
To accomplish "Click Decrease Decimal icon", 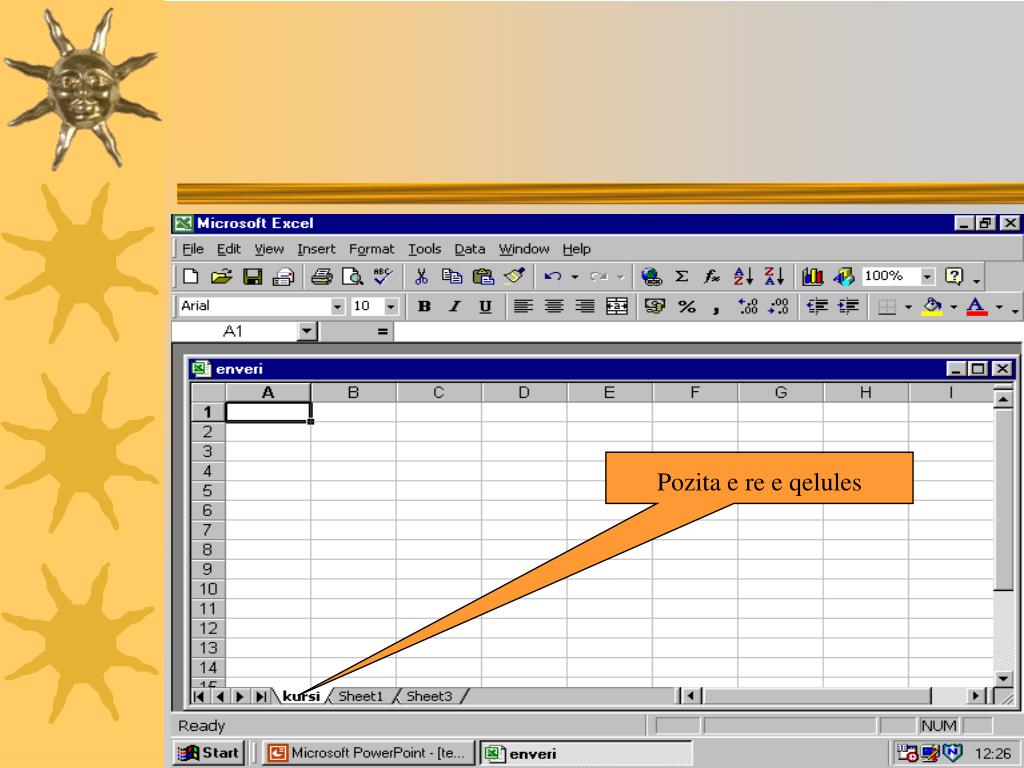I will click(778, 306).
